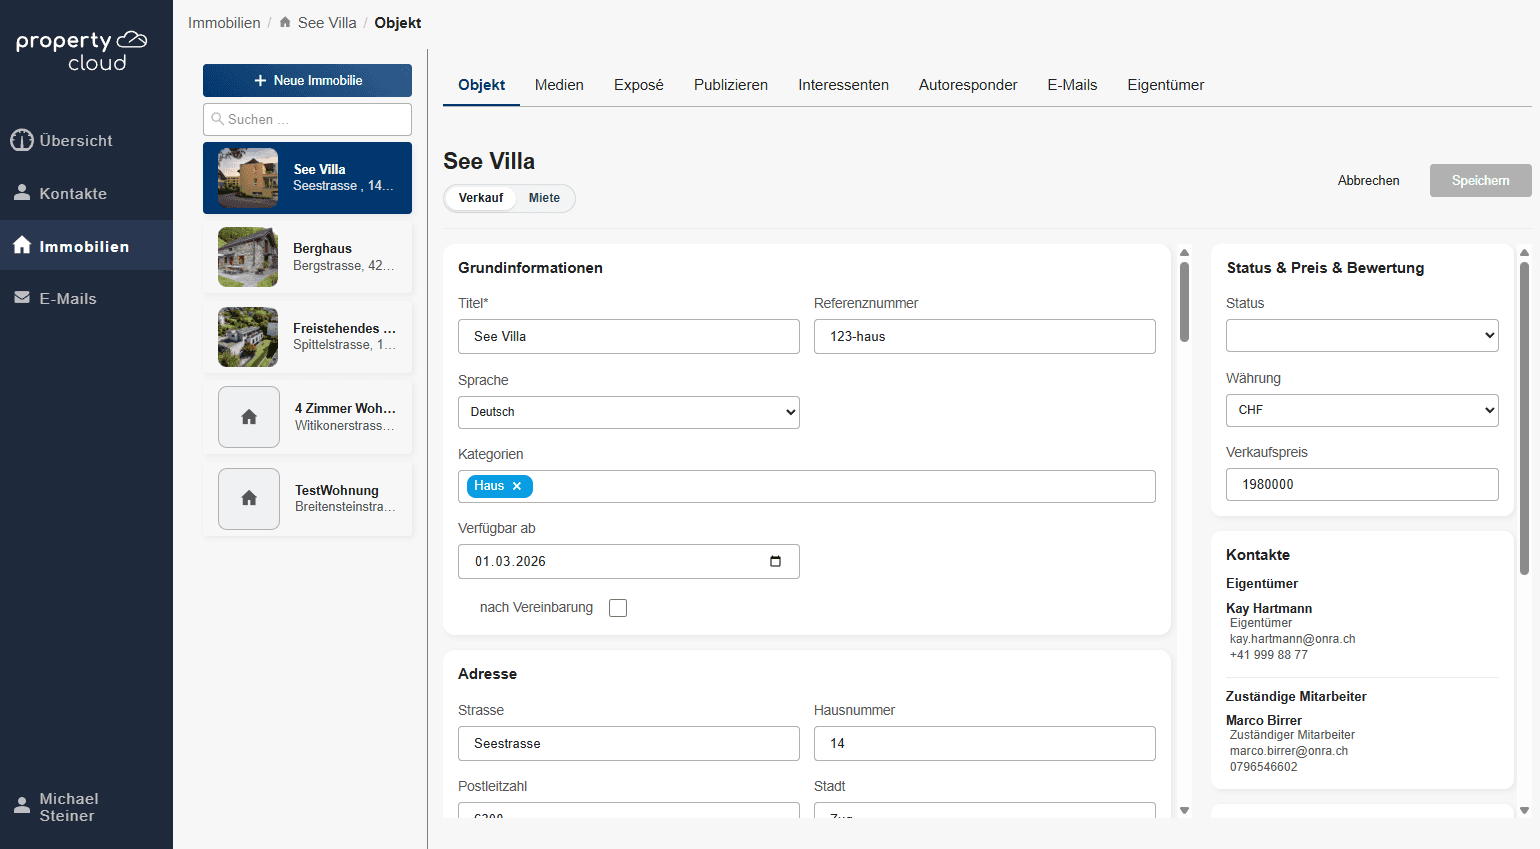
Task: Open the Sprache dropdown
Action: 629,412
